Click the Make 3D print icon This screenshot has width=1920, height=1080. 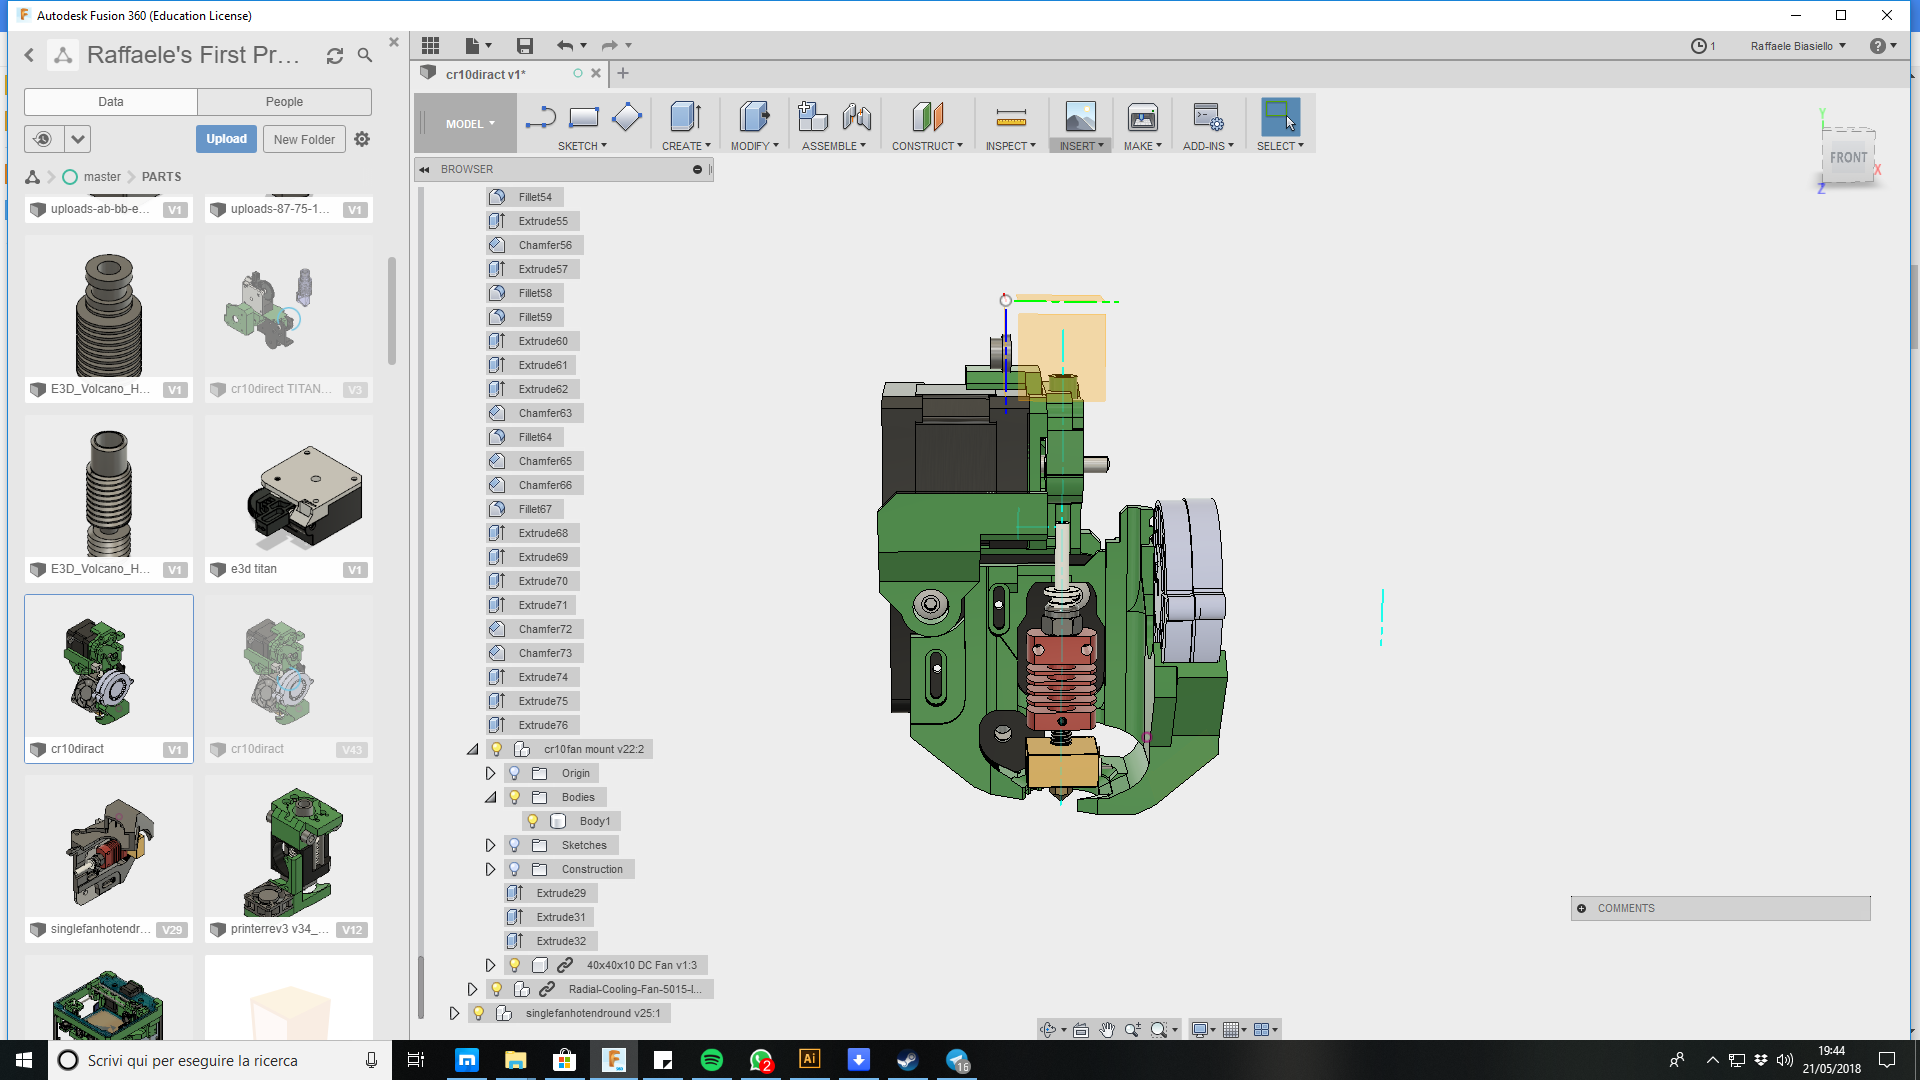[x=1142, y=118]
